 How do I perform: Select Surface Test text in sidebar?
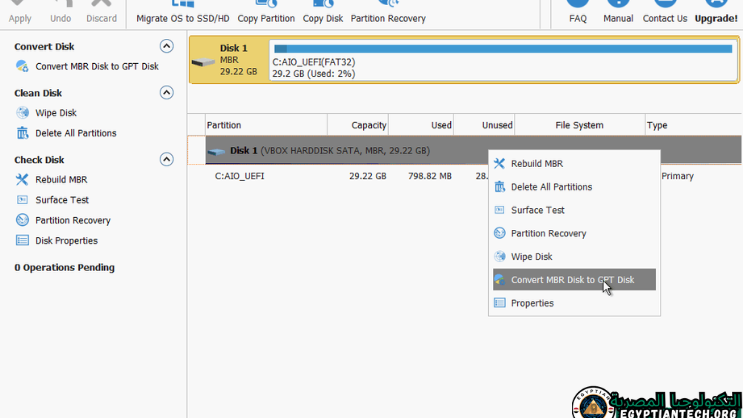pos(62,200)
